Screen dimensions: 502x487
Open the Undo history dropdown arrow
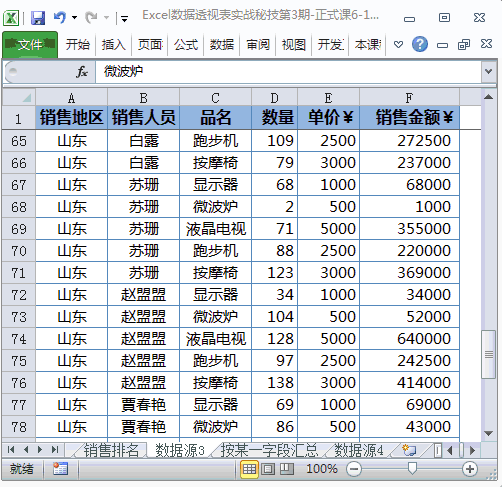(74, 17)
